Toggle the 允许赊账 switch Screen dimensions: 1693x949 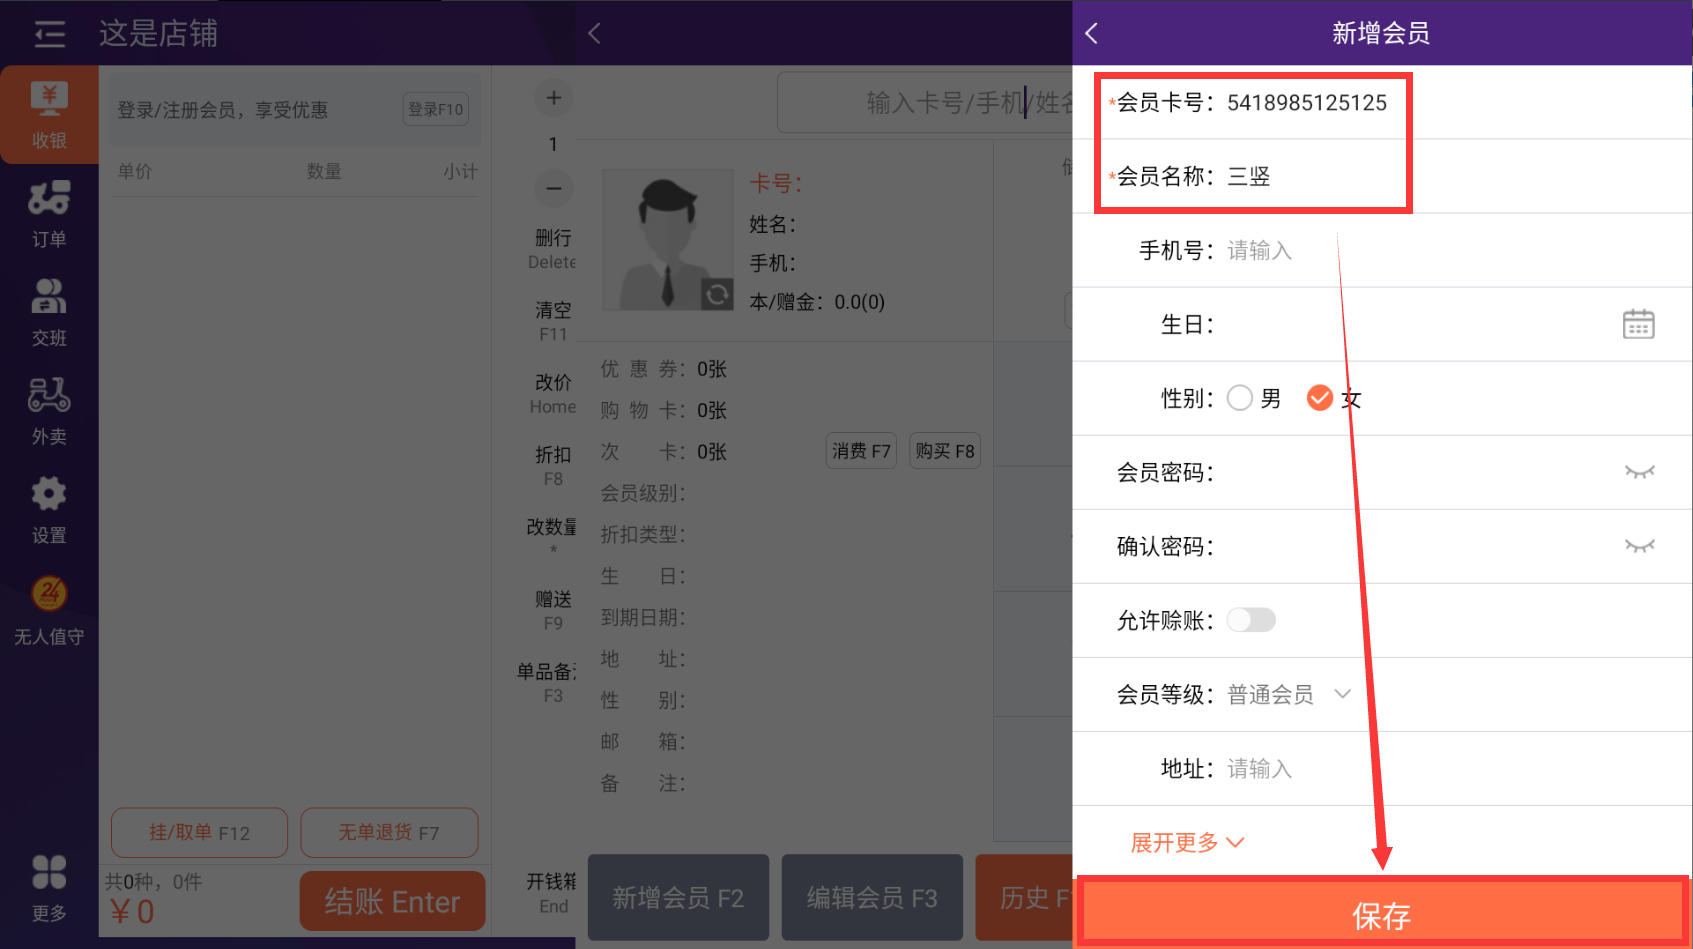point(1251,620)
